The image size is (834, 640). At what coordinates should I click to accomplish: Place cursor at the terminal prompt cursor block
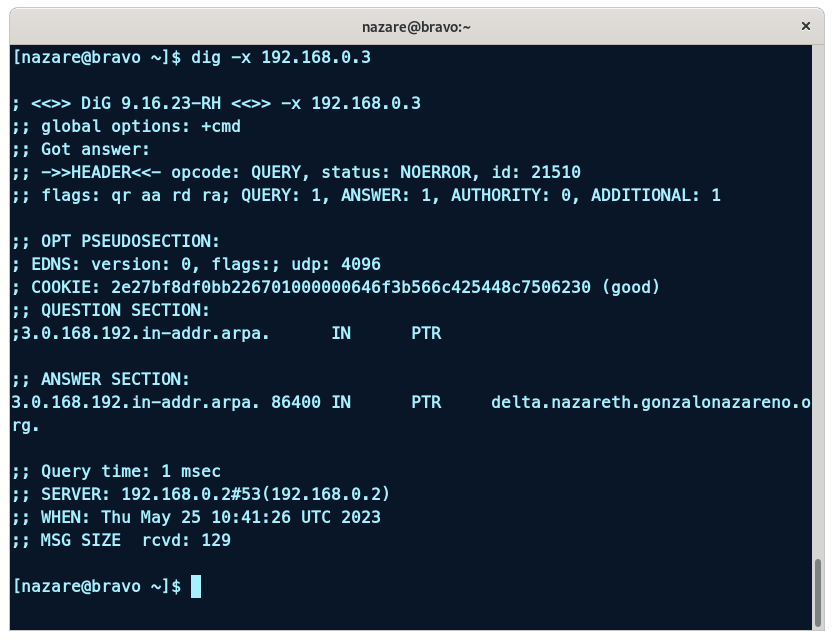196,586
